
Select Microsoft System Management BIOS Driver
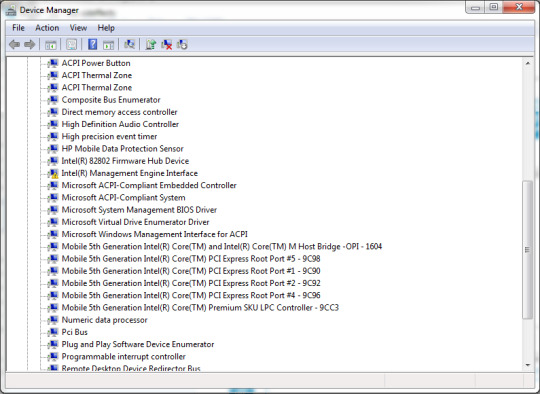pos(139,210)
